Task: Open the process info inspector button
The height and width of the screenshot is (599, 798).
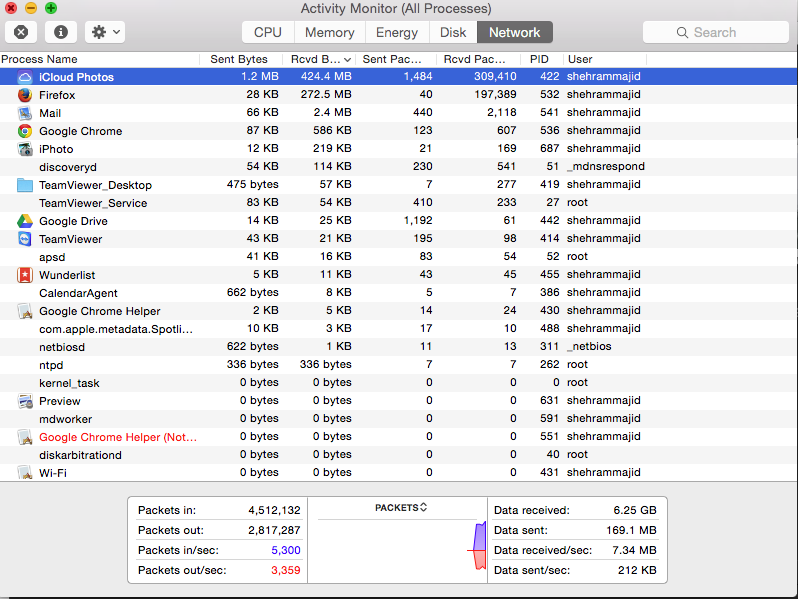Action: click(x=61, y=32)
